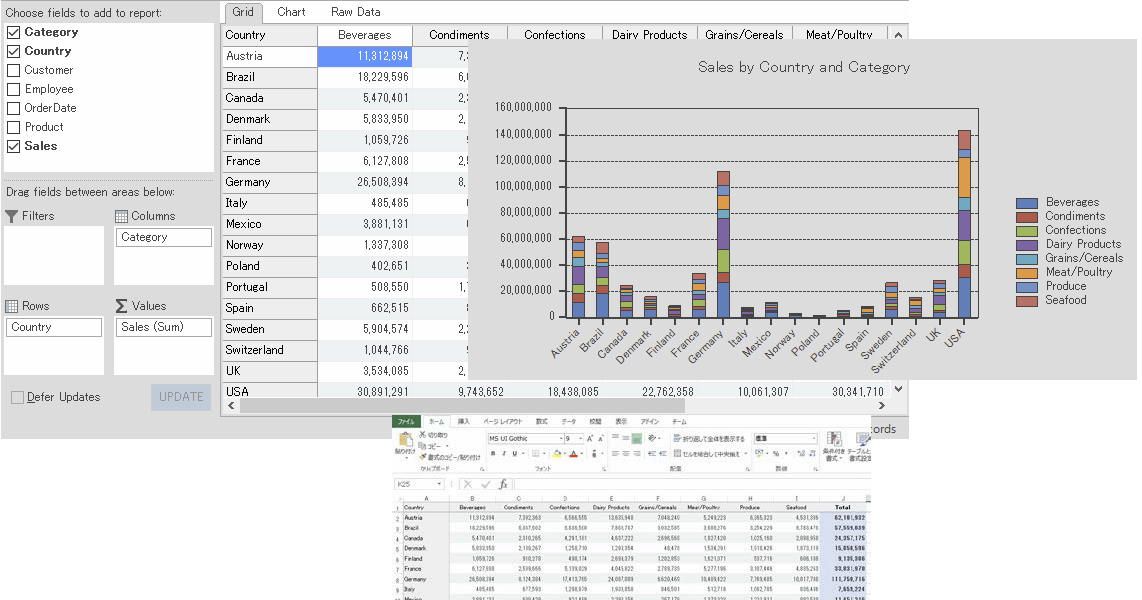
Task: Enable the Defer Updates checkbox
Action: (16, 396)
